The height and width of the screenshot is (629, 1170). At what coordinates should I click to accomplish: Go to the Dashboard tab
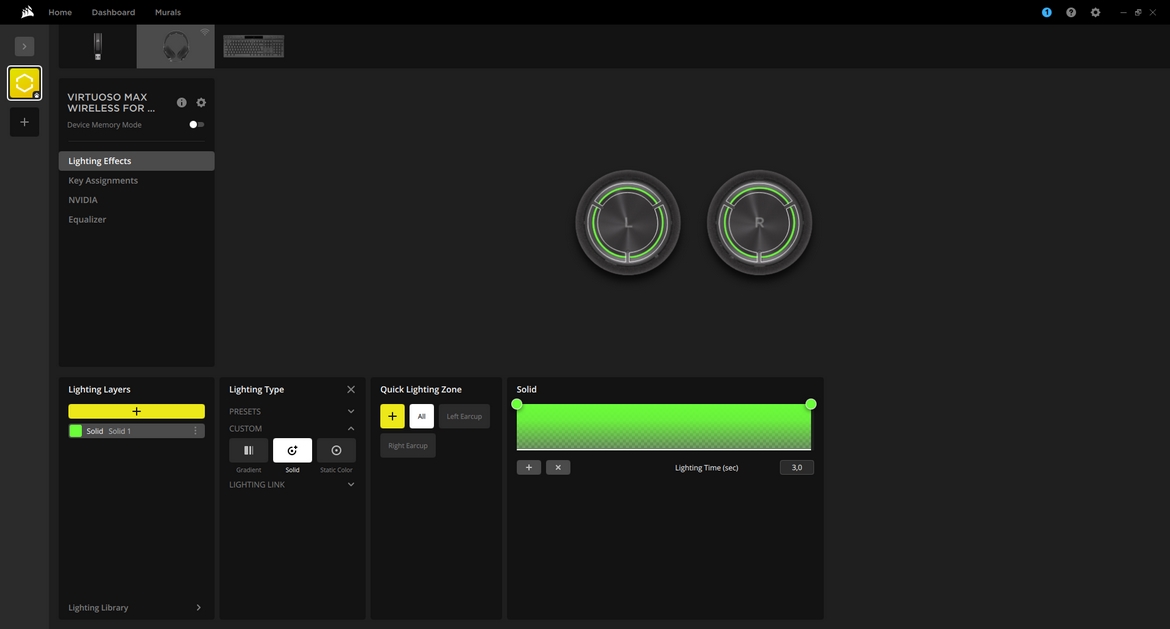(x=113, y=12)
